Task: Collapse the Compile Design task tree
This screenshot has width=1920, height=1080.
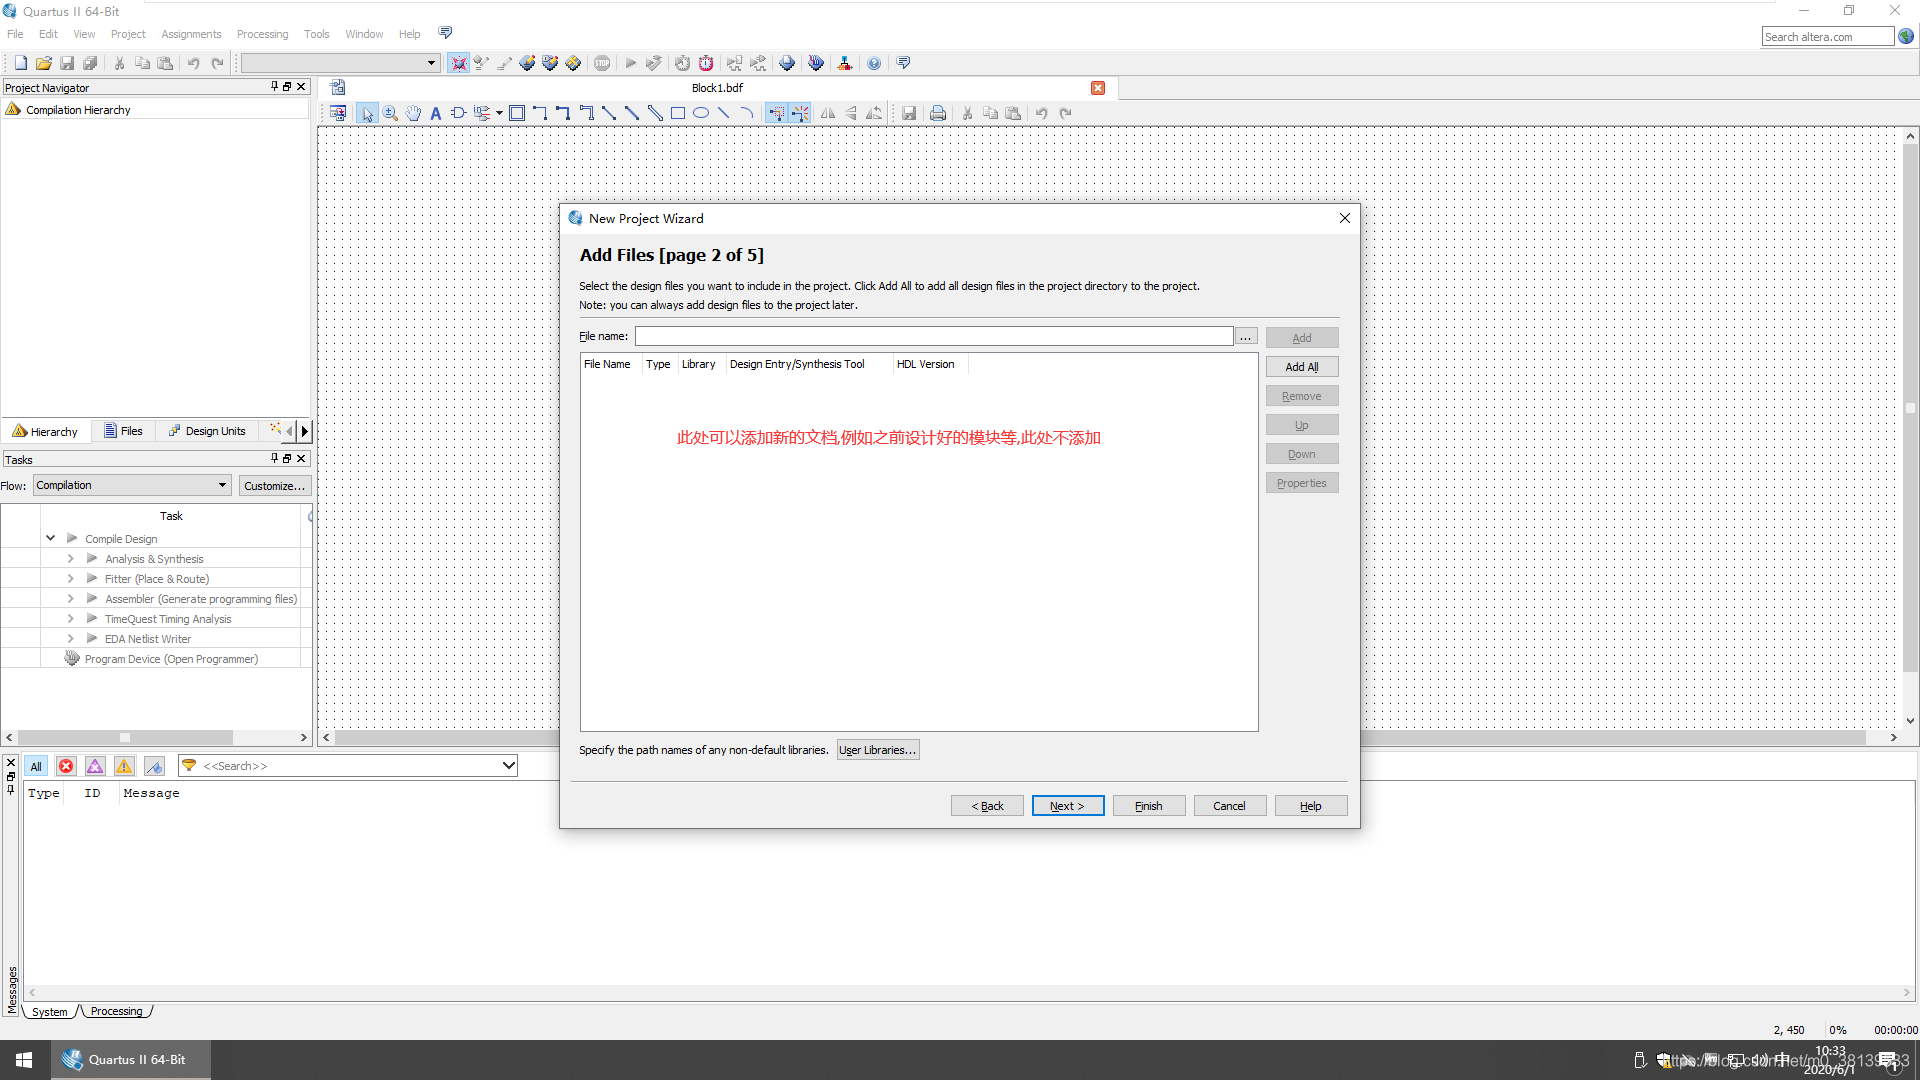Action: point(50,538)
